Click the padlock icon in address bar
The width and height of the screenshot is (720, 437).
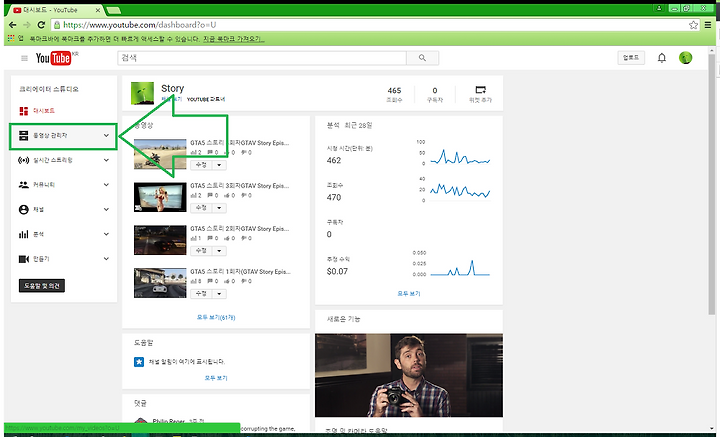click(x=56, y=25)
